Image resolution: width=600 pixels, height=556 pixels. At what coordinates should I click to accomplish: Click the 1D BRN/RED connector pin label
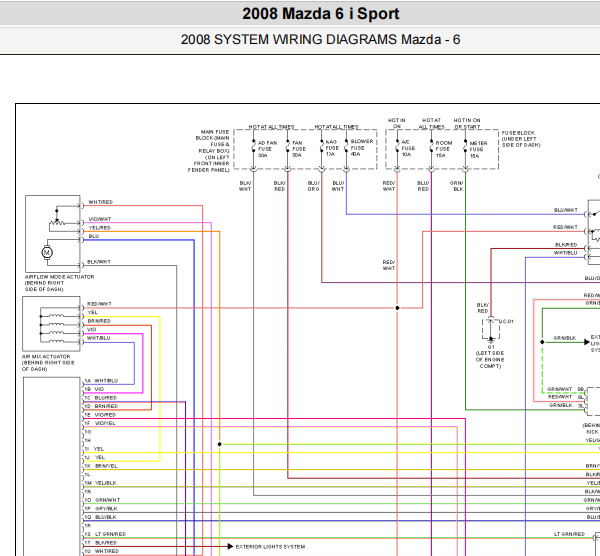click(x=101, y=406)
